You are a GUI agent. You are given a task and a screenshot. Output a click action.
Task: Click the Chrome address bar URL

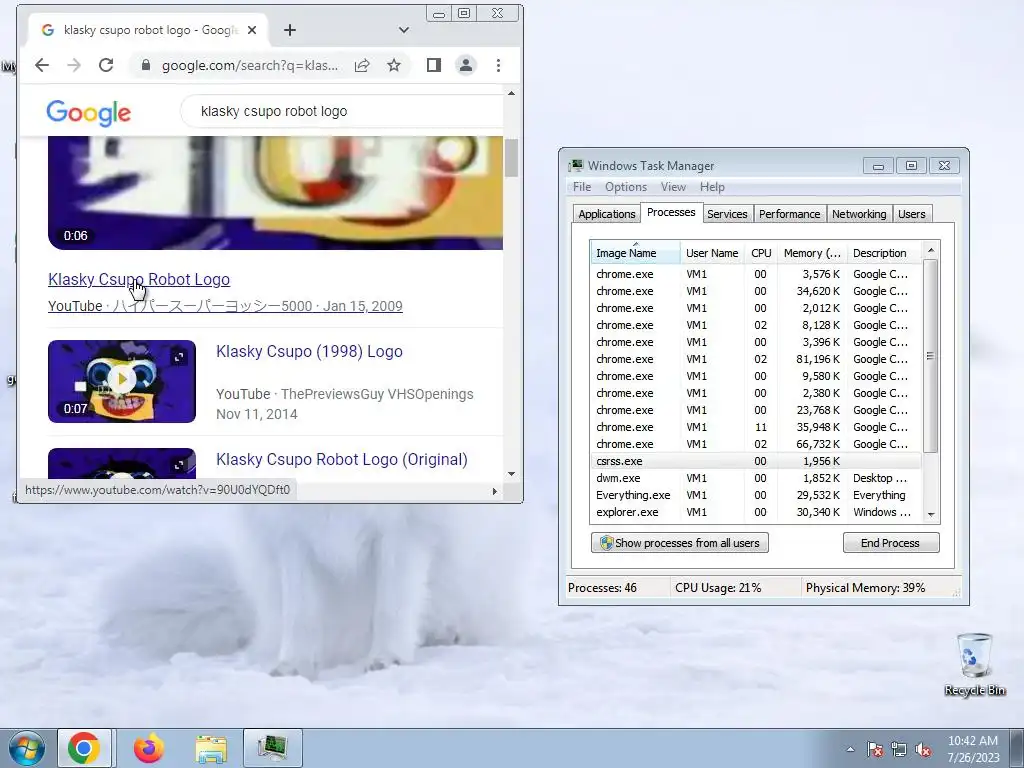[x=250, y=65]
